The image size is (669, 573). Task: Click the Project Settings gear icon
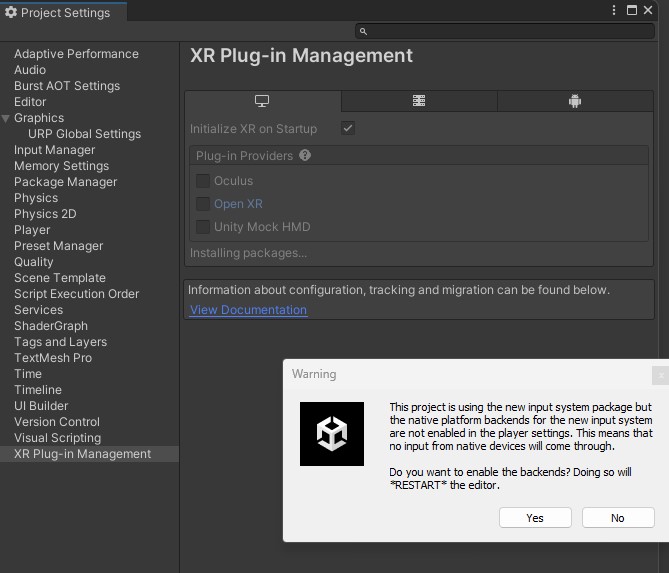point(11,12)
